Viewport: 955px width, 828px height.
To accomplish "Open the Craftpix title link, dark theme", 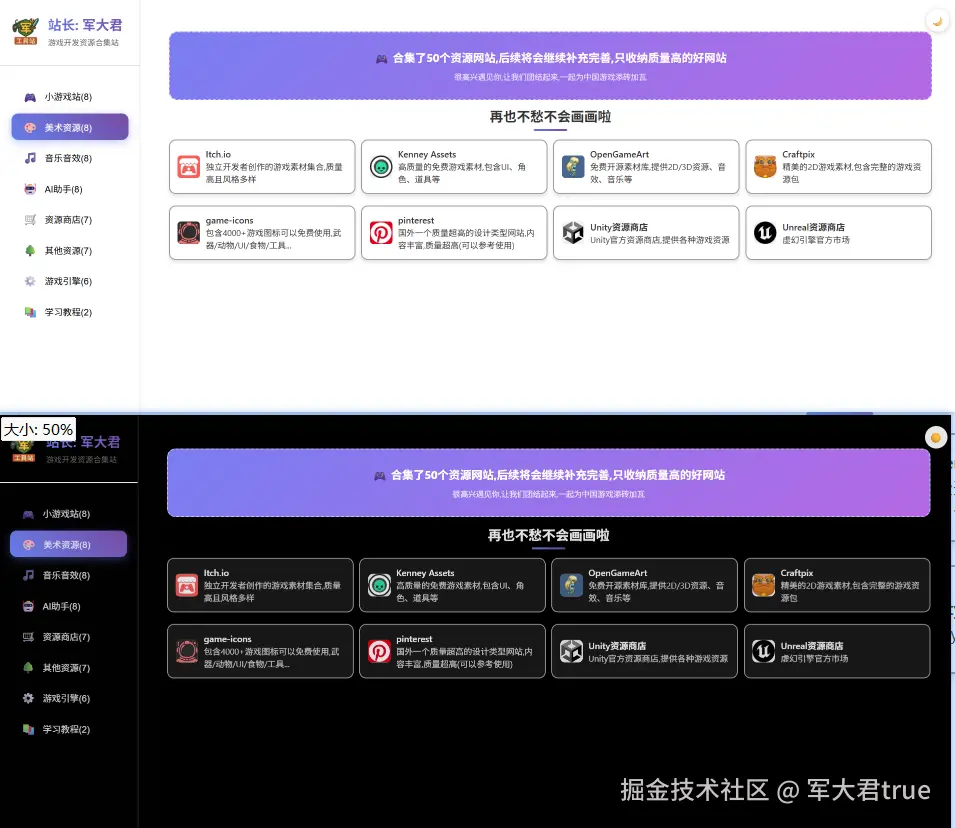I will tap(797, 573).
